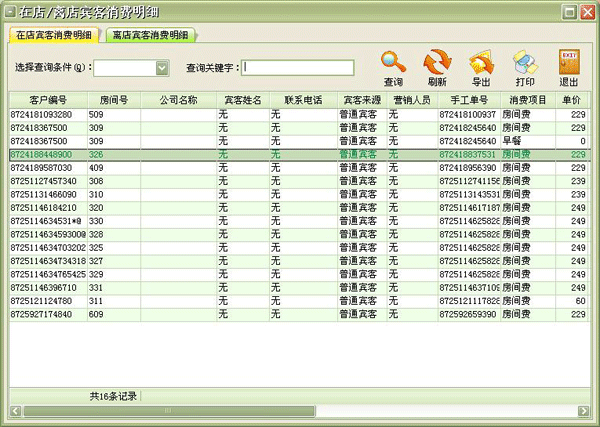Select the 在店宾客消费明细 tab
Viewport: 600px width, 427px height.
pyautogui.click(x=53, y=35)
